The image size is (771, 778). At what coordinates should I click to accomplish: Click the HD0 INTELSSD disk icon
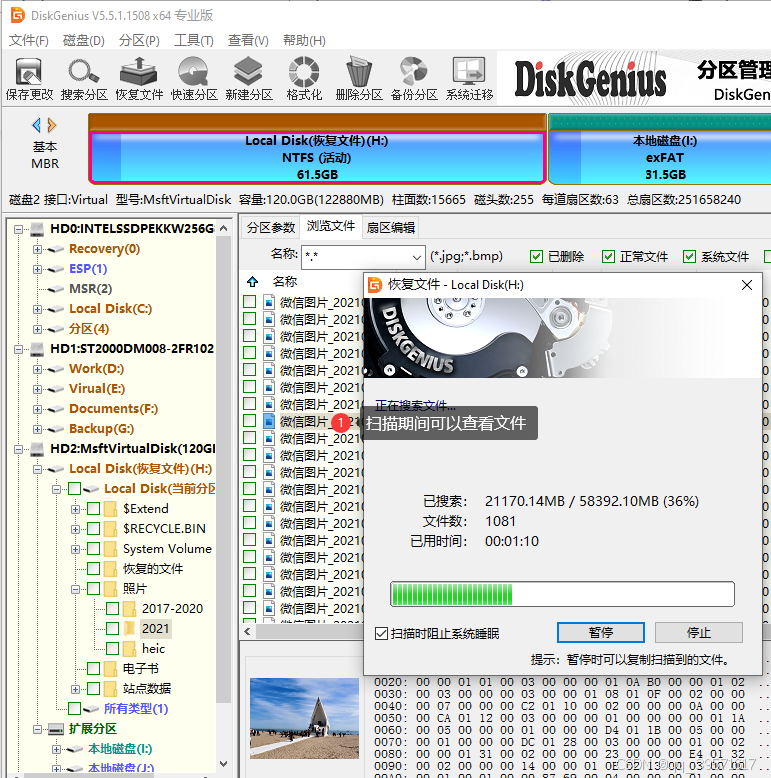point(37,229)
